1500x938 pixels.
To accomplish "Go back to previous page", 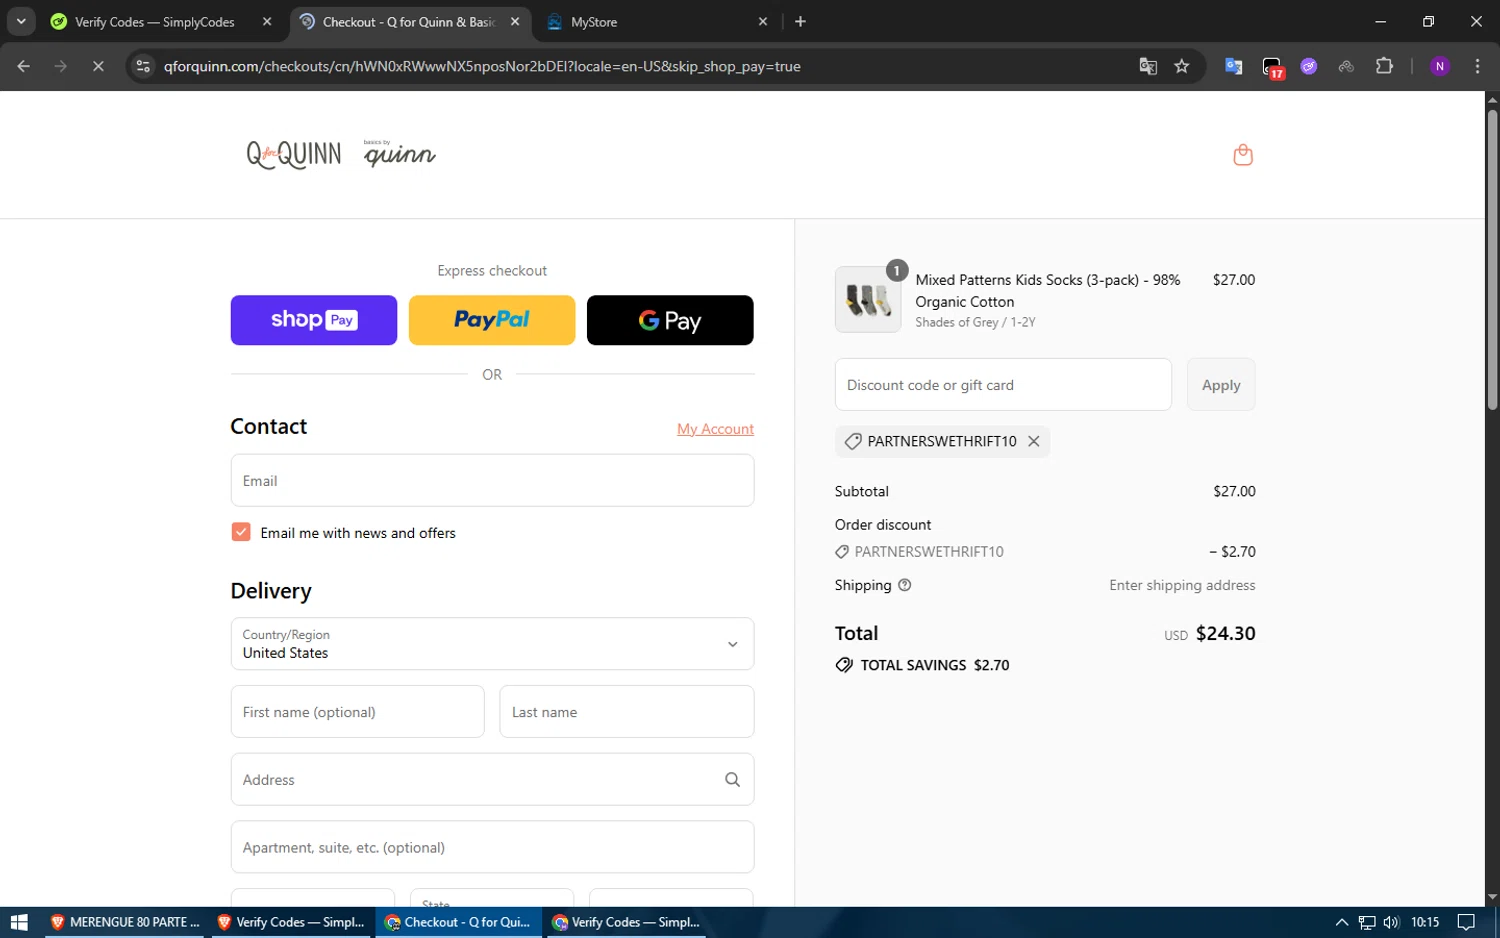I will coord(24,66).
